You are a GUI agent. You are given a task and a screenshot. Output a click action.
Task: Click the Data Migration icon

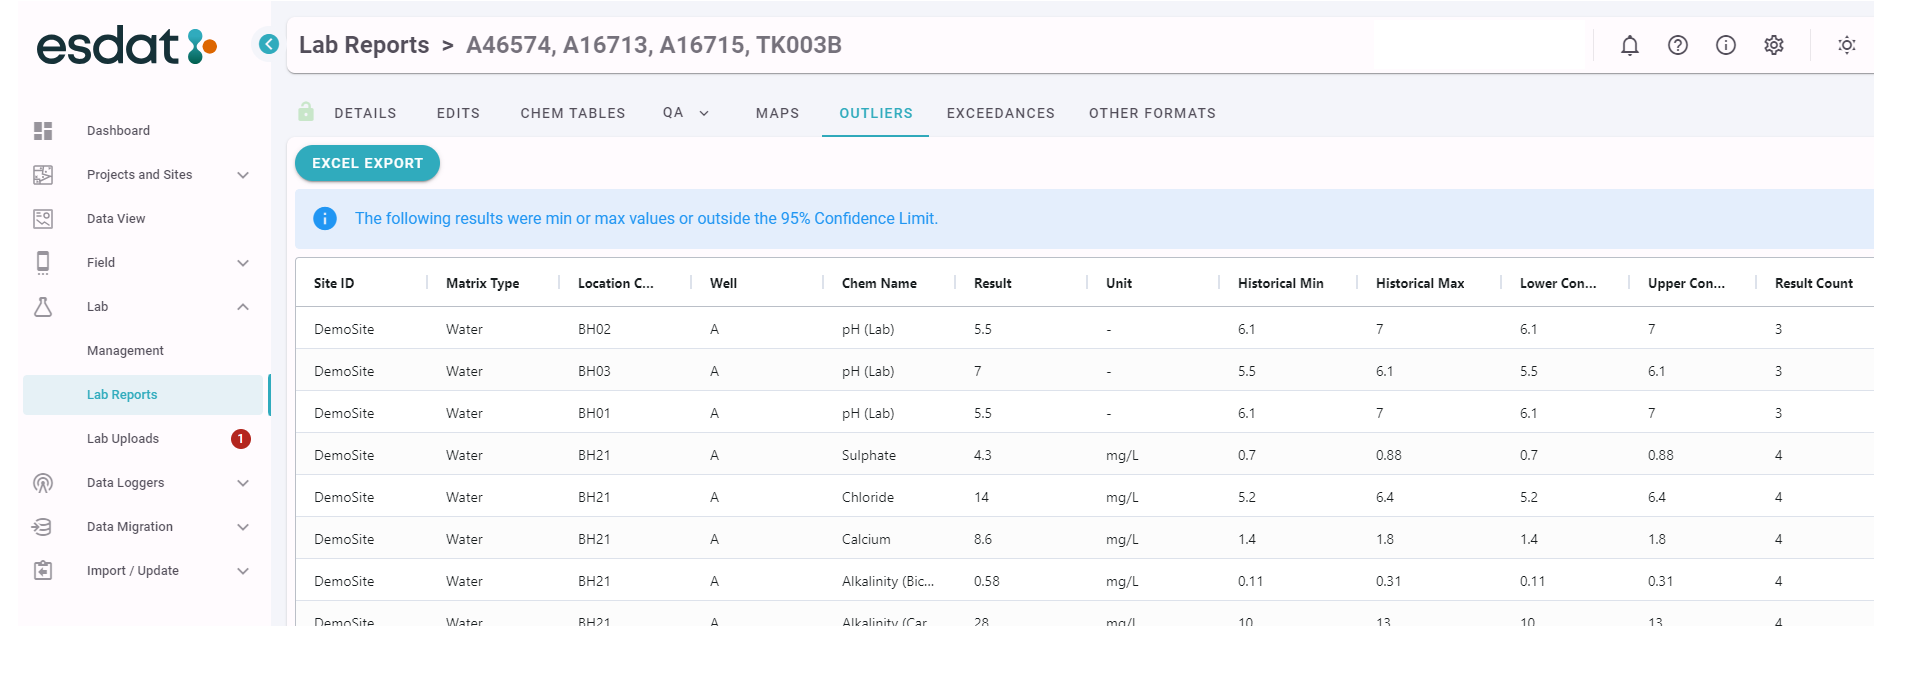coord(43,527)
